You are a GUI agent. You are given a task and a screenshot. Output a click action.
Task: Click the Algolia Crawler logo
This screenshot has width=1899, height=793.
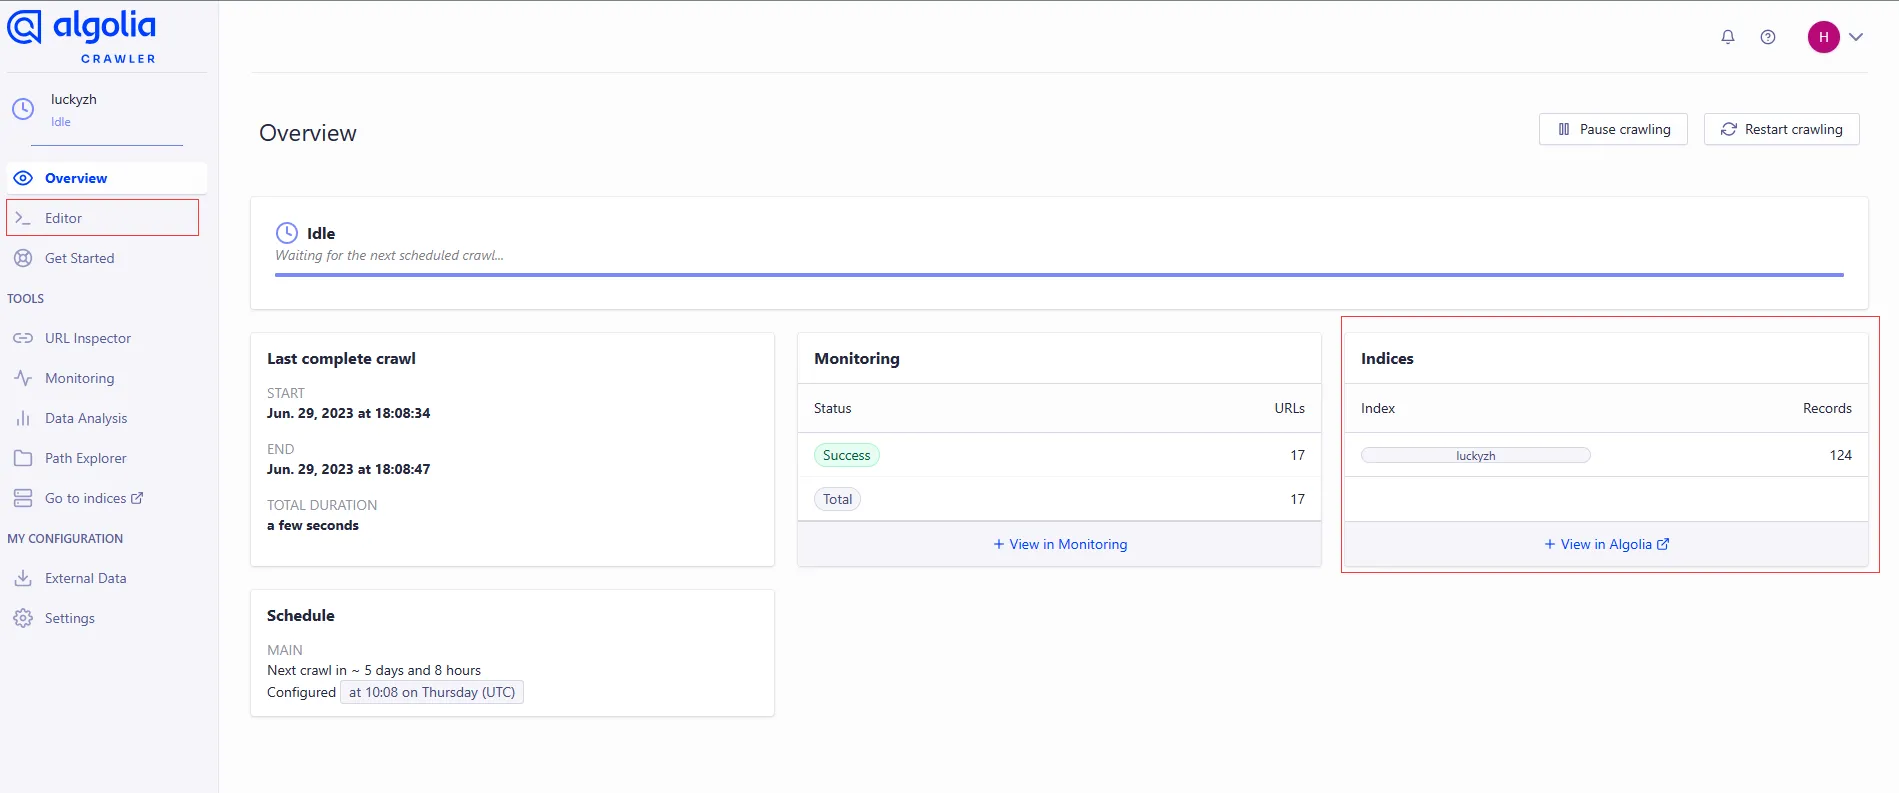point(82,36)
